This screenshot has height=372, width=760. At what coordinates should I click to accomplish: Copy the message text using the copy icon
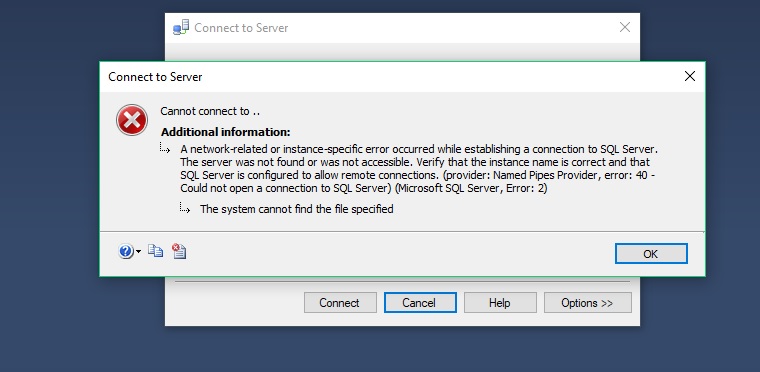tap(155, 251)
